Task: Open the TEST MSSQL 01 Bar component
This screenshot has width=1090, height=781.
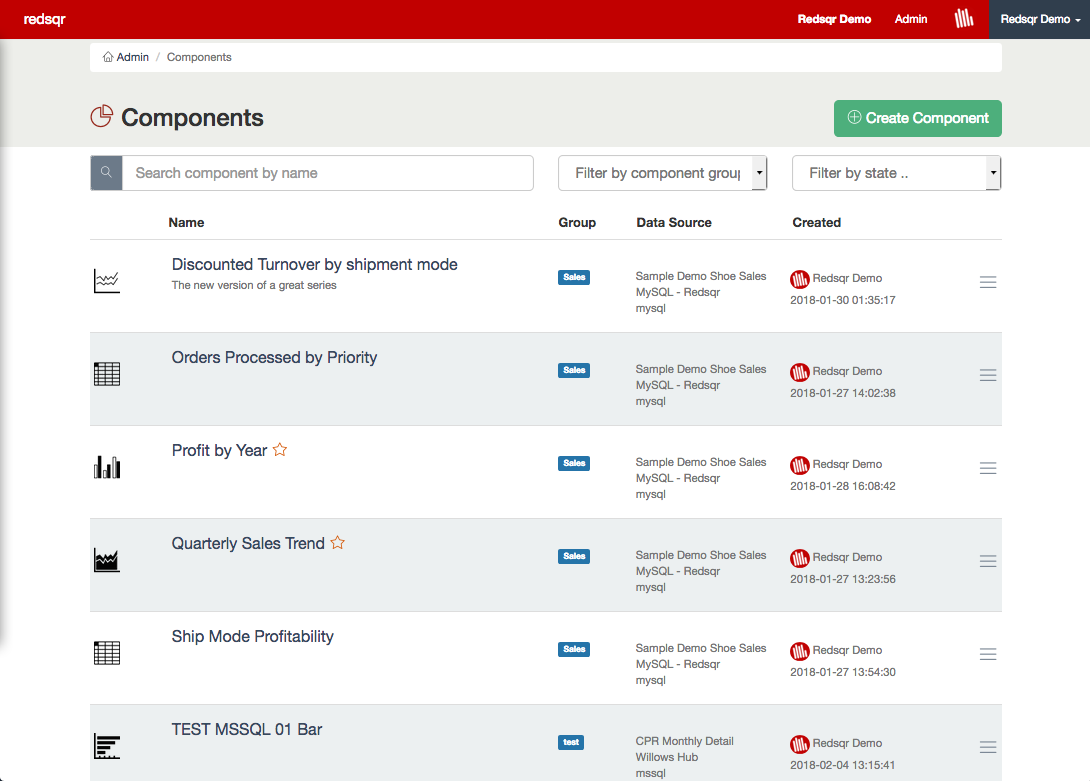Action: pos(247,730)
